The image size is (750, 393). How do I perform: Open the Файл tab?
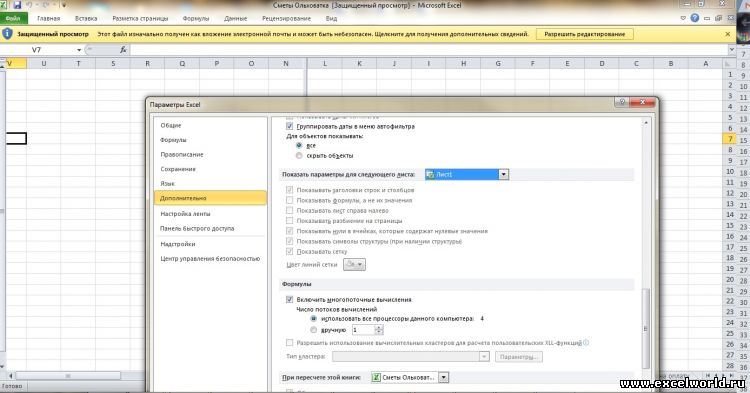[x=13, y=18]
